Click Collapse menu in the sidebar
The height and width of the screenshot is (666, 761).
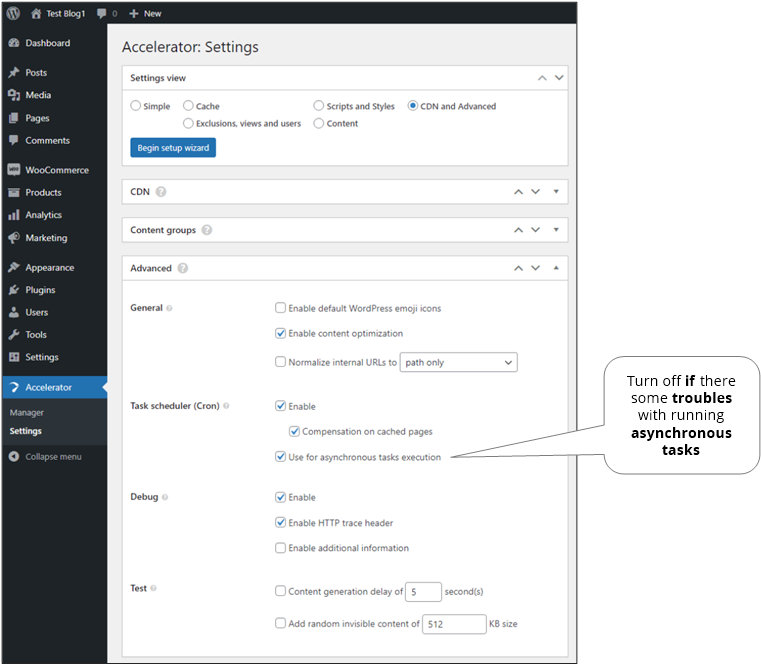tap(53, 457)
